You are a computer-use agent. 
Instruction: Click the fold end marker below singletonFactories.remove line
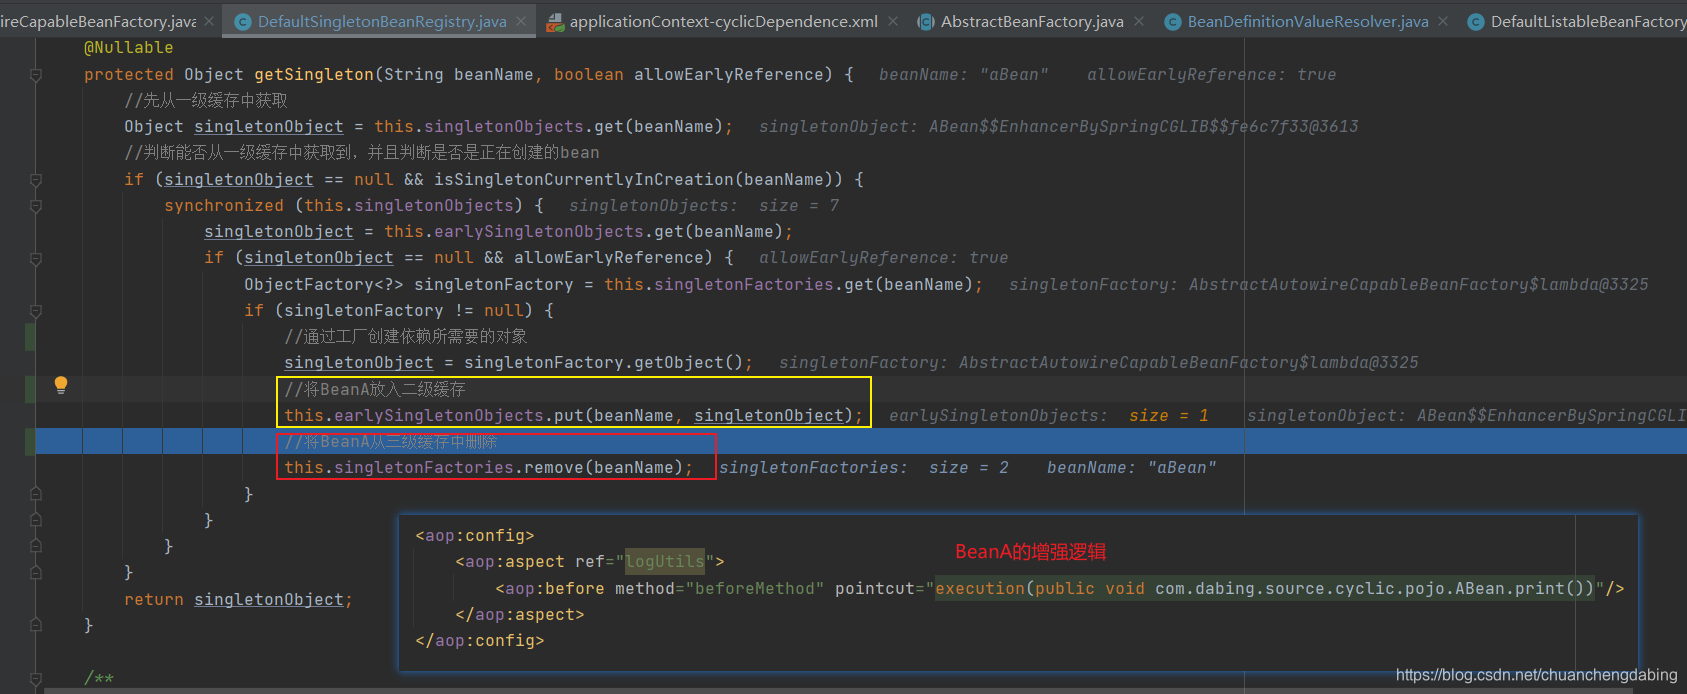(x=36, y=494)
